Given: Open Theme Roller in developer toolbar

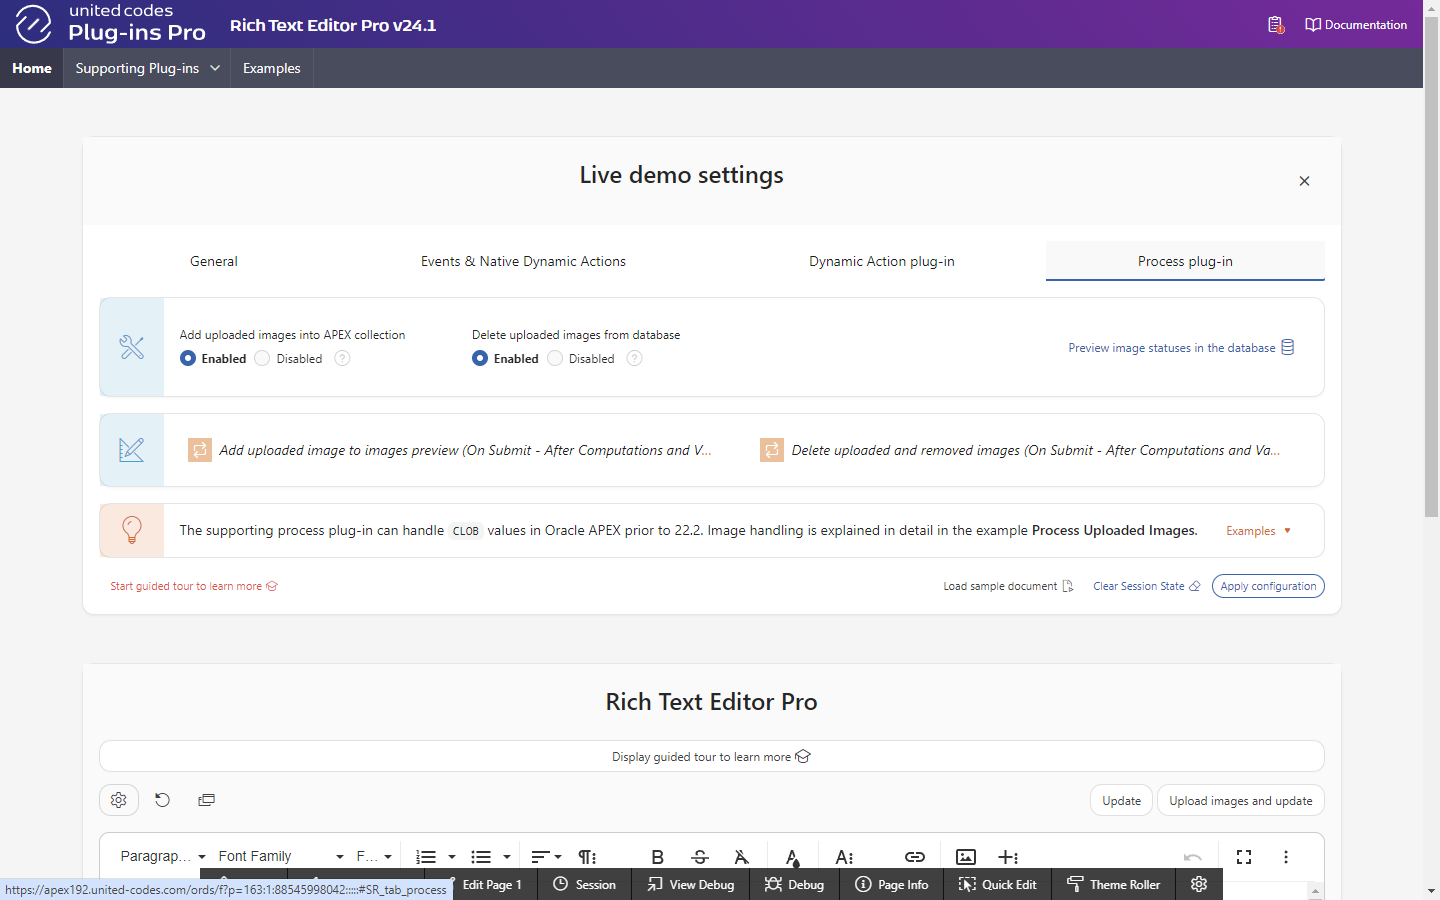Looking at the screenshot, I should (x=1113, y=884).
